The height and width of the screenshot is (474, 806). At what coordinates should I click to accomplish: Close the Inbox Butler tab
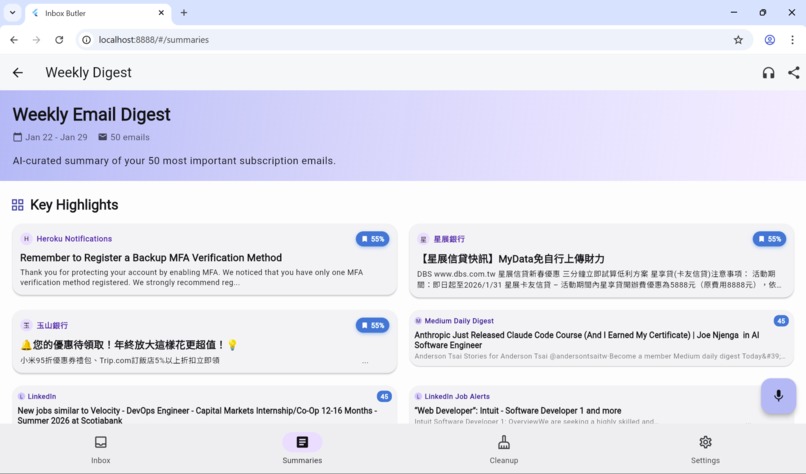[161, 13]
